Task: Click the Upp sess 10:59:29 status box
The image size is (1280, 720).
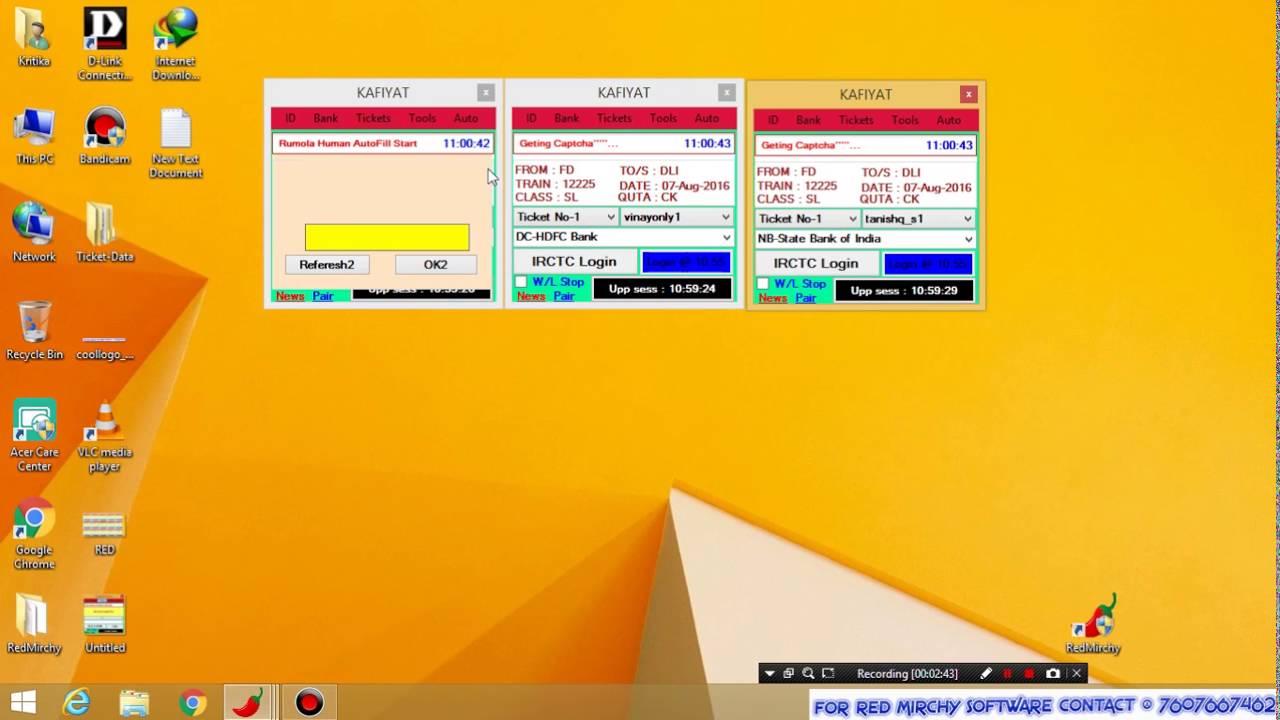Action: pyautogui.click(x=904, y=290)
